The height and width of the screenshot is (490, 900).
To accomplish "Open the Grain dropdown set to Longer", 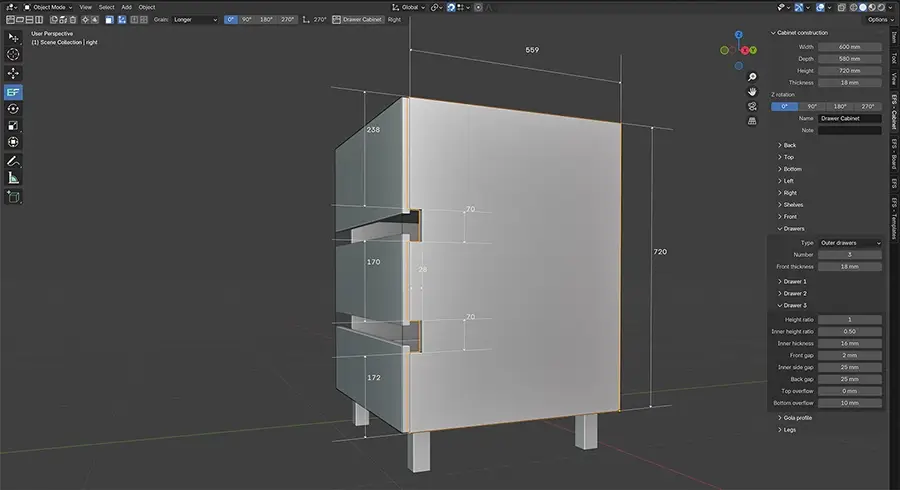I will click(194, 20).
